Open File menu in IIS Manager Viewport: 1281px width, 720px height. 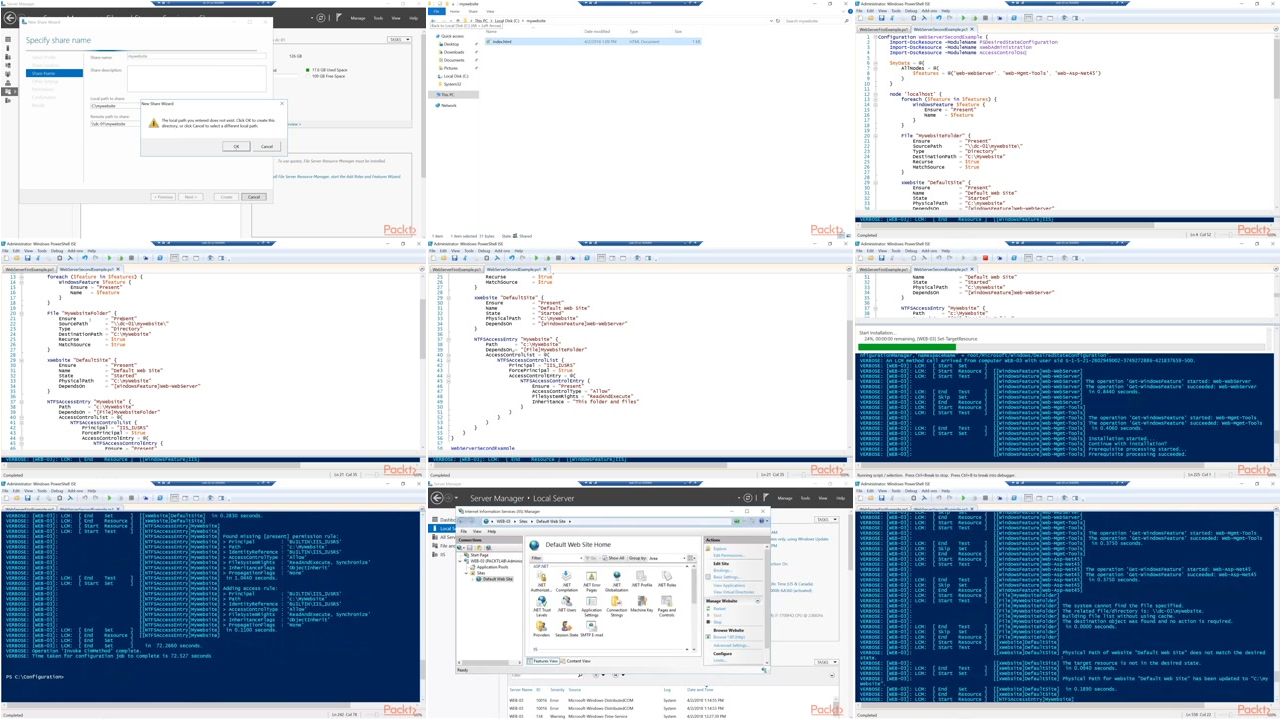463,531
